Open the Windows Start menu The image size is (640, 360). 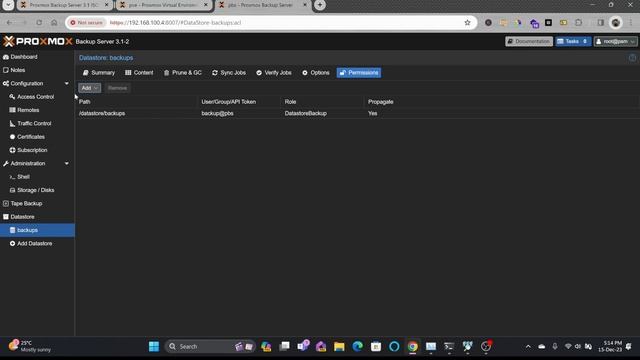[x=154, y=347]
